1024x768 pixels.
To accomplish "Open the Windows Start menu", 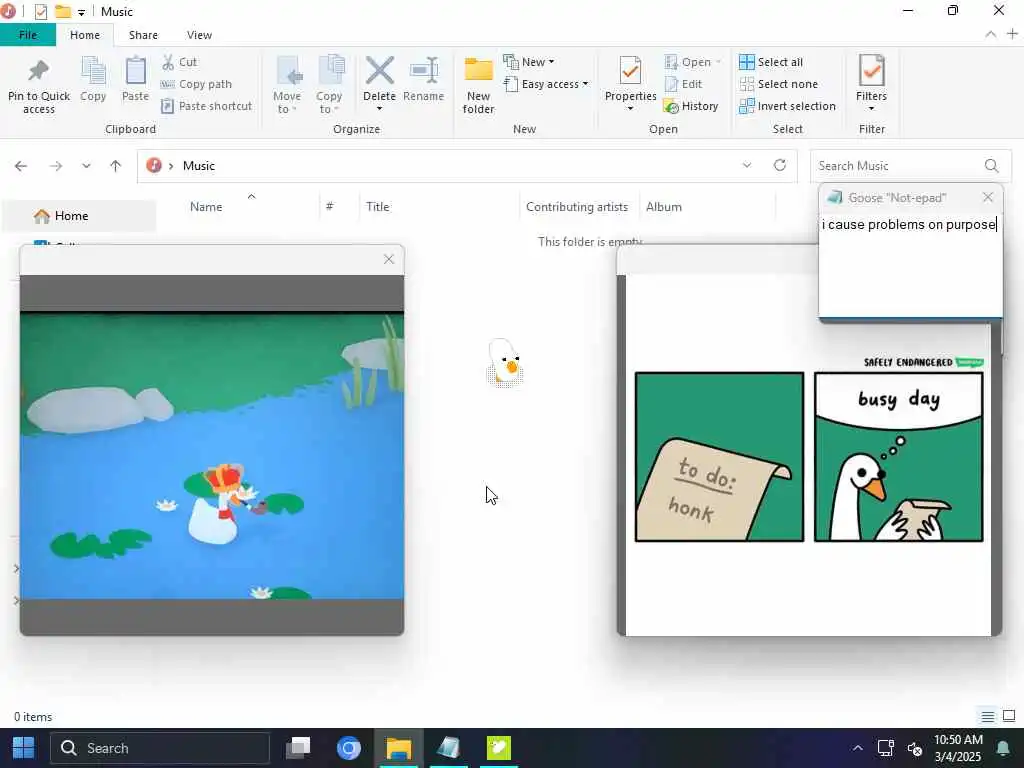I will pyautogui.click(x=24, y=748).
